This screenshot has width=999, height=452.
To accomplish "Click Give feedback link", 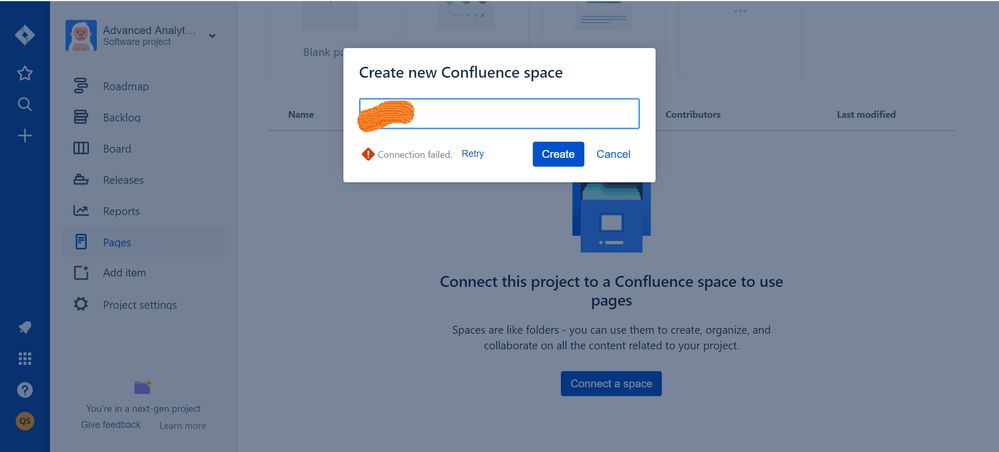I will point(111,425).
